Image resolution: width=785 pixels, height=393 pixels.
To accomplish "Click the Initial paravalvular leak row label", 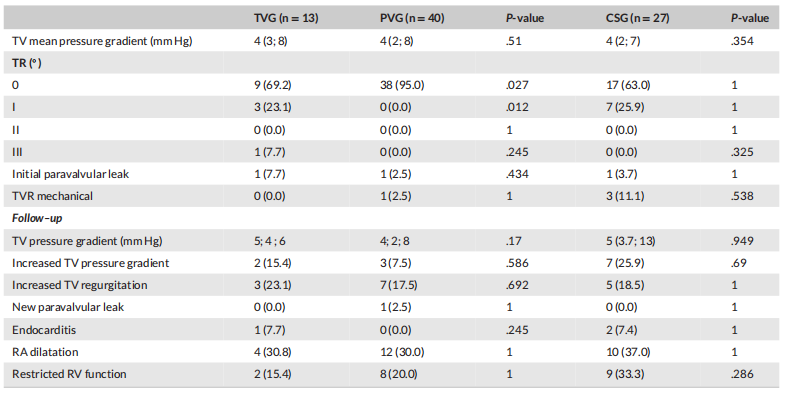I will (71, 174).
